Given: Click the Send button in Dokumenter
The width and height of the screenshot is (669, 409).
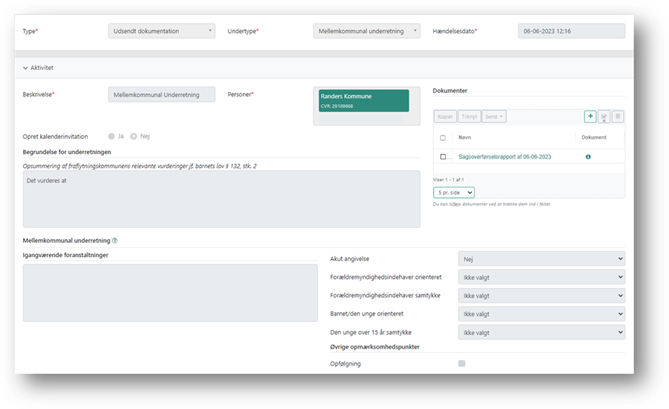Looking at the screenshot, I should 494,117.
